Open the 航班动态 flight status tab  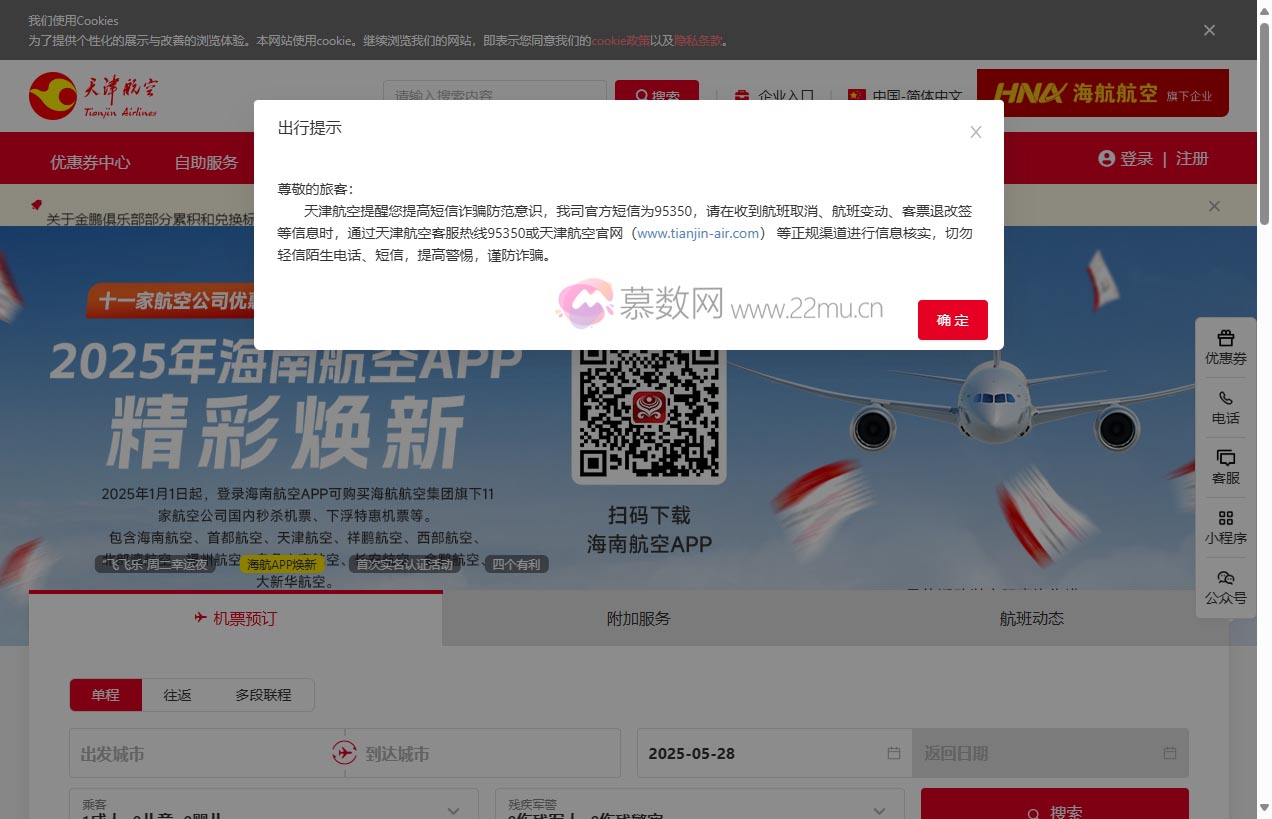[1032, 618]
